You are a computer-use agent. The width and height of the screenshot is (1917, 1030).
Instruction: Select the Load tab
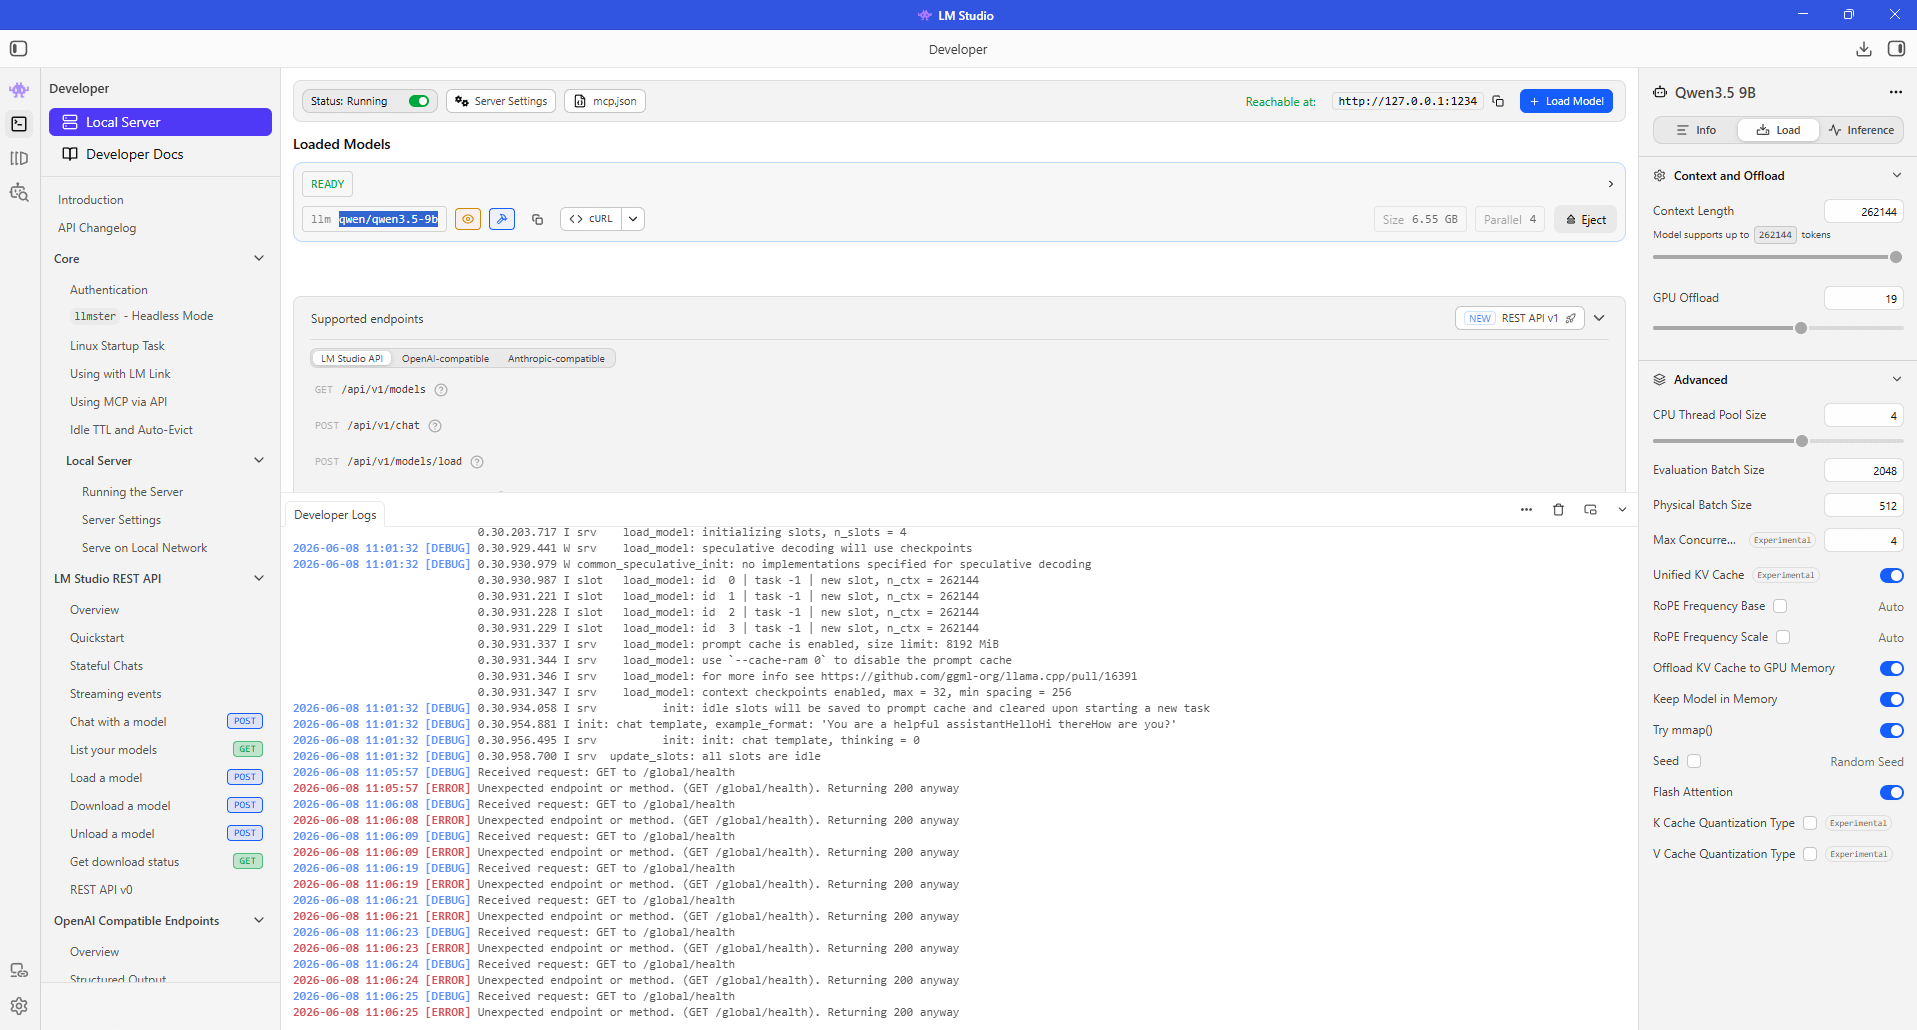pos(1778,130)
